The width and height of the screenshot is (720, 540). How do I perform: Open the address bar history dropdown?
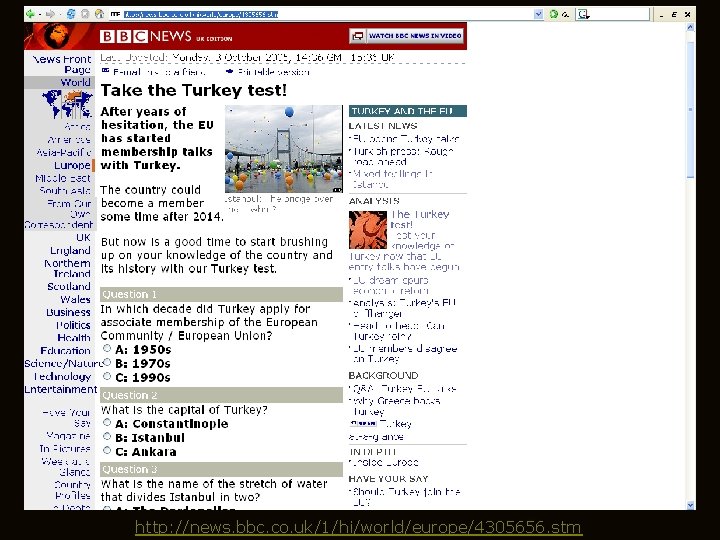click(x=539, y=14)
